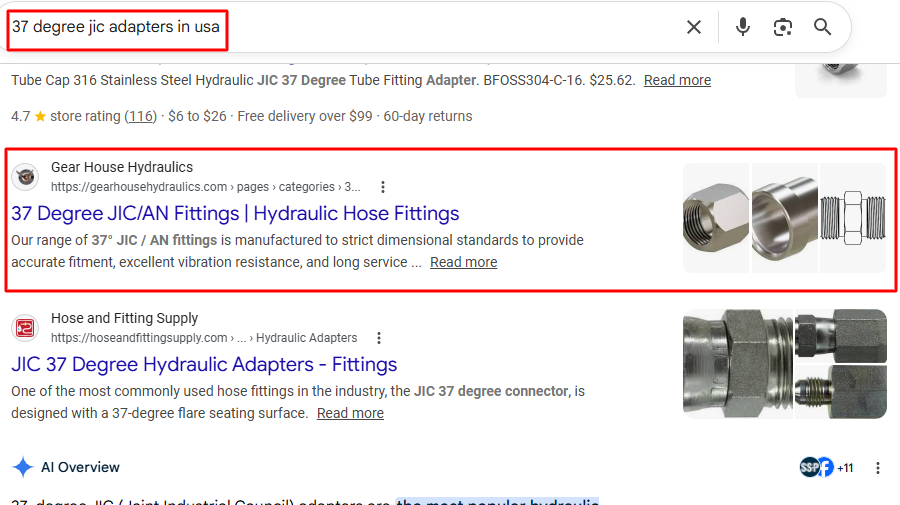Image resolution: width=900 pixels, height=505 pixels.
Task: Click Hose and Fitting Supply favicon
Action: pyautogui.click(x=25, y=328)
